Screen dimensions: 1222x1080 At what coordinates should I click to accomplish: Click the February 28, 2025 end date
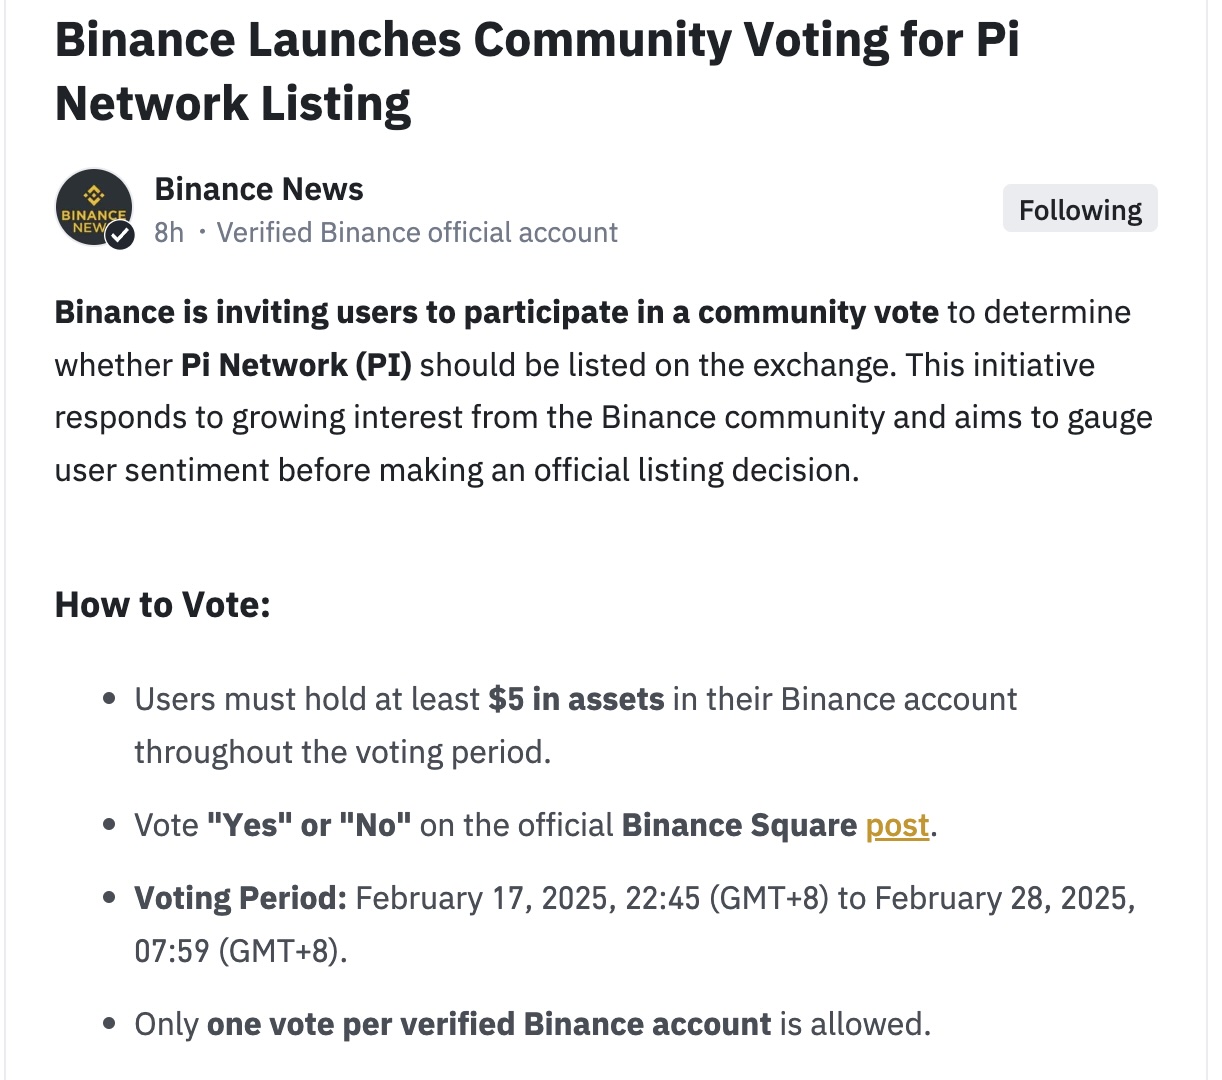[x=1005, y=898]
